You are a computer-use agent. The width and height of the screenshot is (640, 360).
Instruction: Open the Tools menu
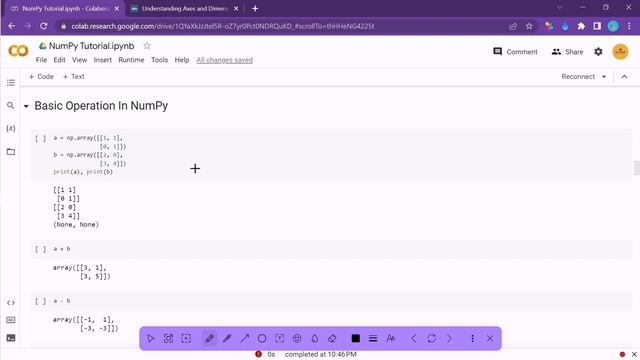160,60
